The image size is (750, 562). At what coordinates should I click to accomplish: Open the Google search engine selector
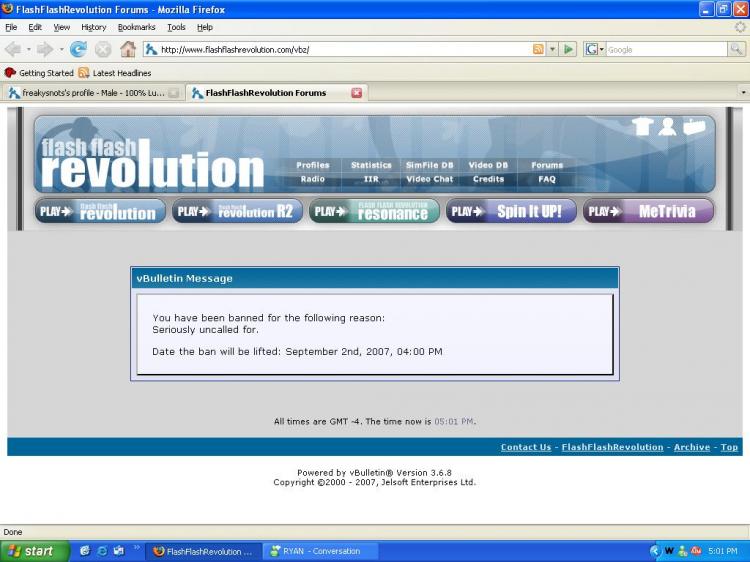pos(595,49)
